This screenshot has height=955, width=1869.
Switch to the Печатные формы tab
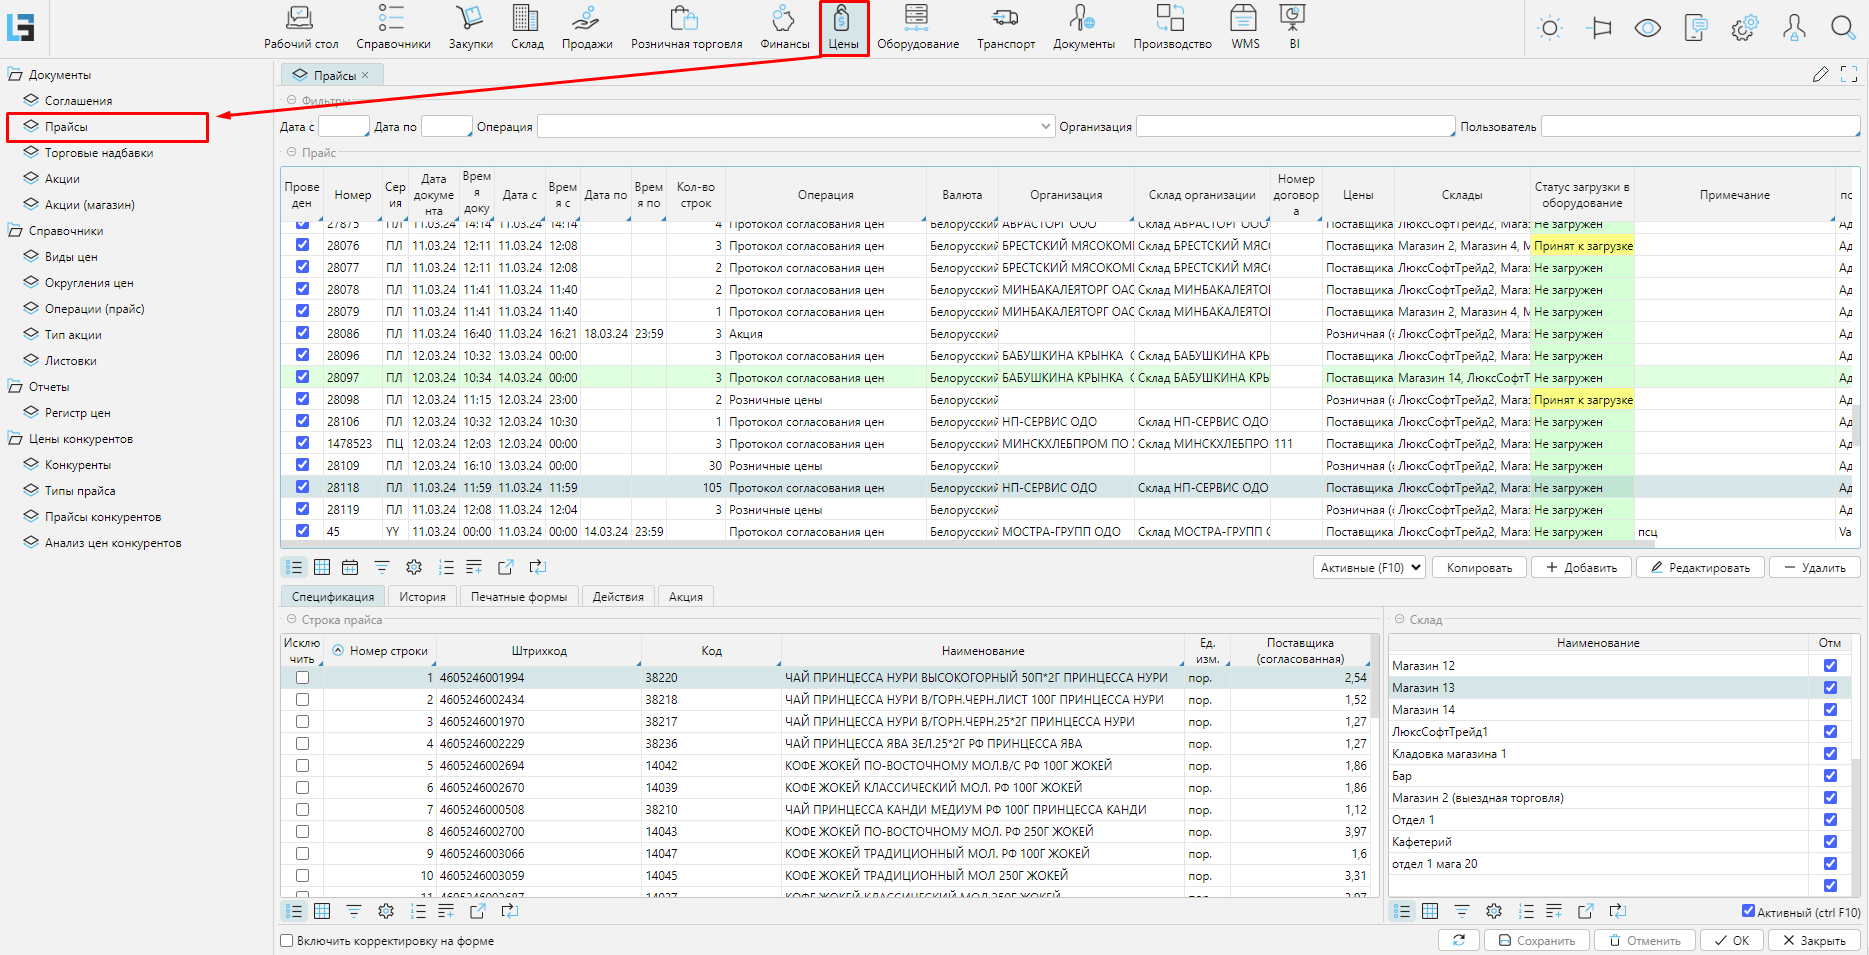tap(518, 596)
